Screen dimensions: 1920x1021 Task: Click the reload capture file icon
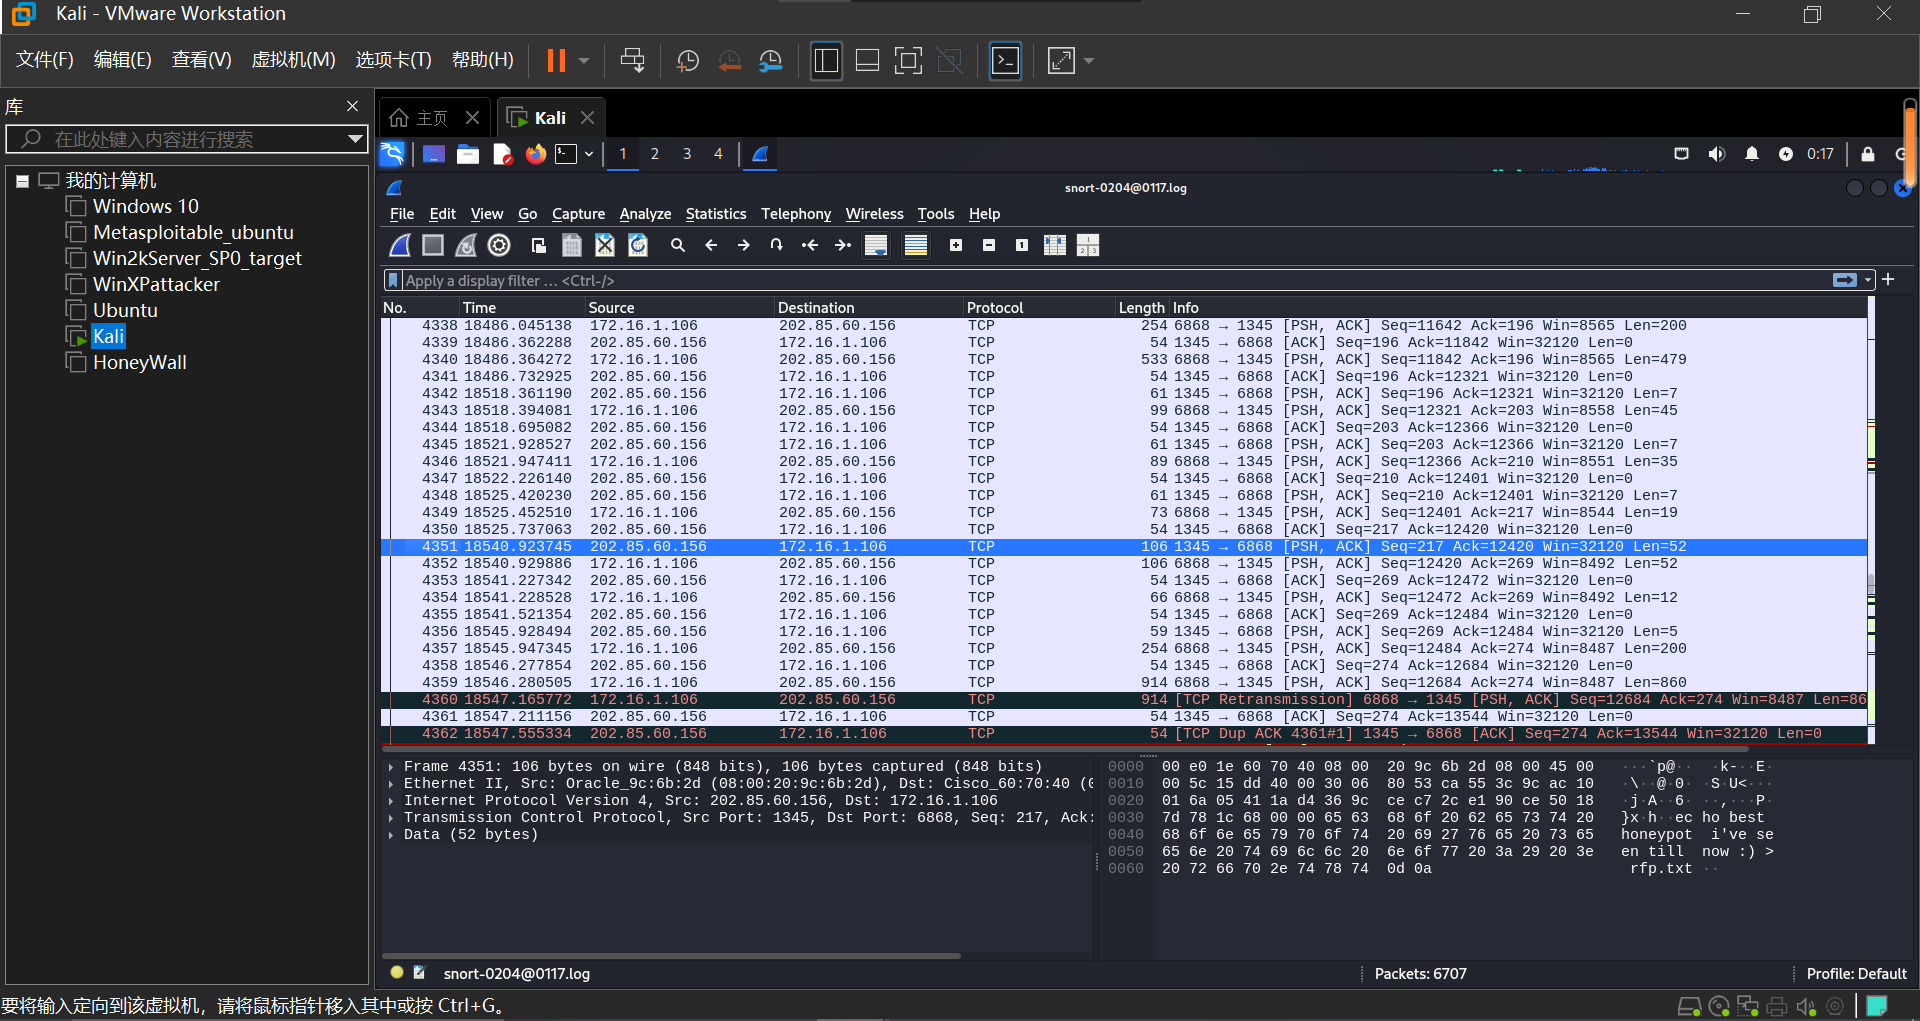638,245
